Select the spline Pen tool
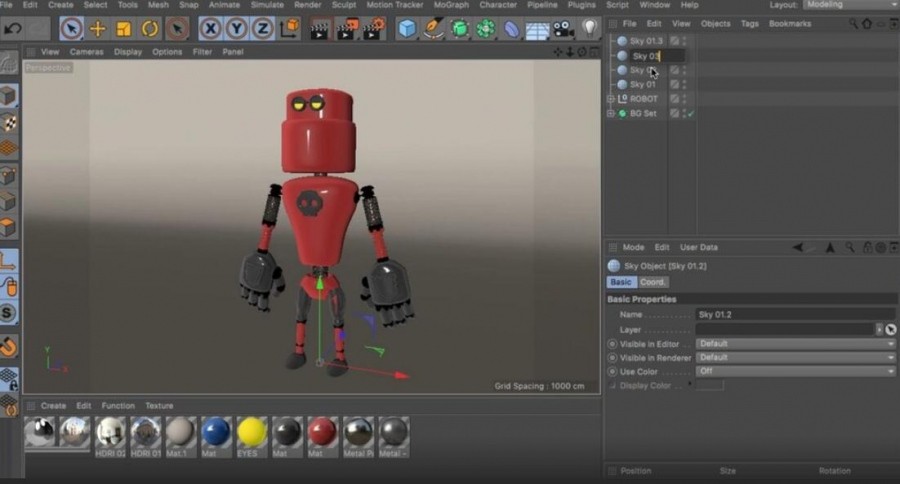 (x=433, y=29)
